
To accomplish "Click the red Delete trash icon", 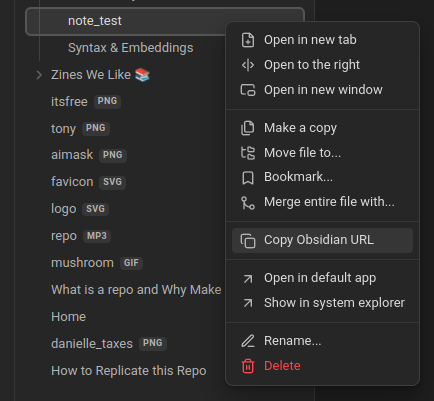I will pyautogui.click(x=248, y=366).
